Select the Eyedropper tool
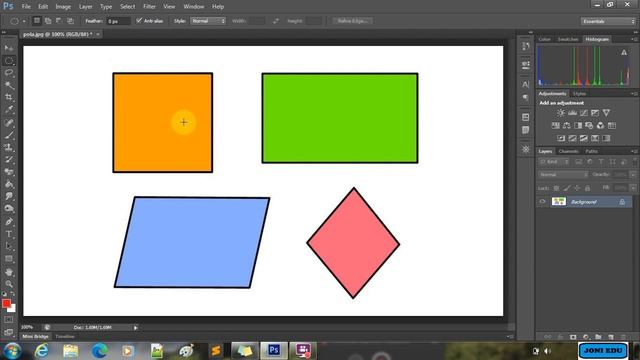This screenshot has width=640, height=360. click(9, 110)
